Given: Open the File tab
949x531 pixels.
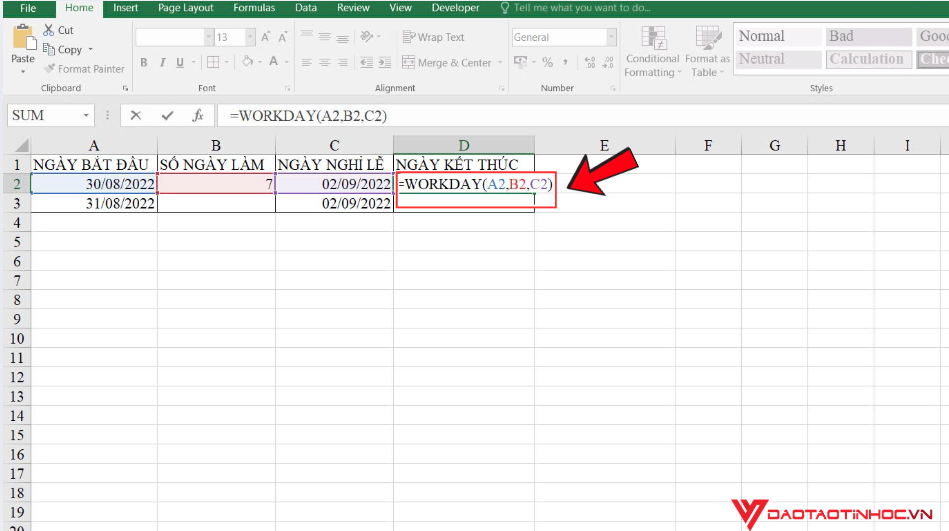Looking at the screenshot, I should tap(28, 8).
